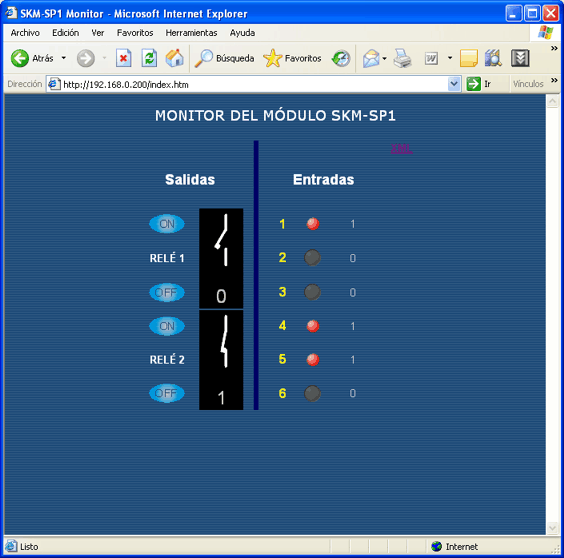Open the History clock icon
Viewport: 564px width, 558px height.
(x=341, y=58)
